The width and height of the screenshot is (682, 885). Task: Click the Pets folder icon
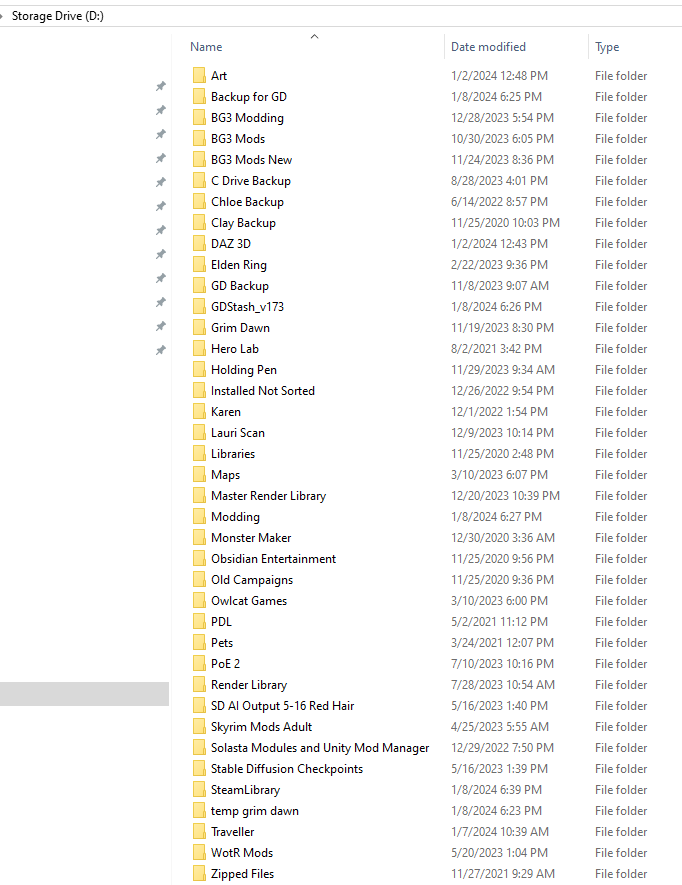199,642
